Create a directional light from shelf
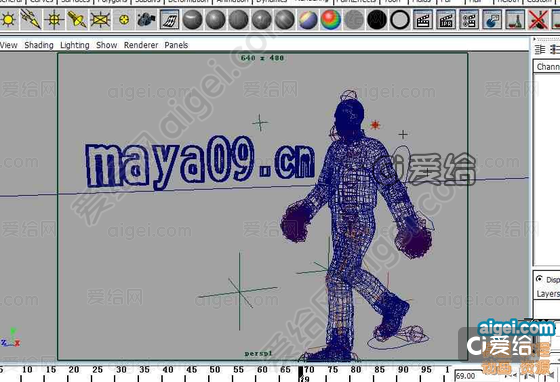The width and height of the screenshot is (560, 382). click(x=31, y=19)
